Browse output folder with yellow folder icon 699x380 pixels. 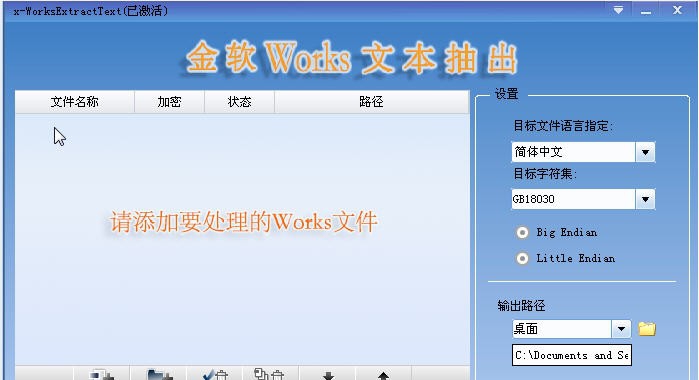point(647,329)
